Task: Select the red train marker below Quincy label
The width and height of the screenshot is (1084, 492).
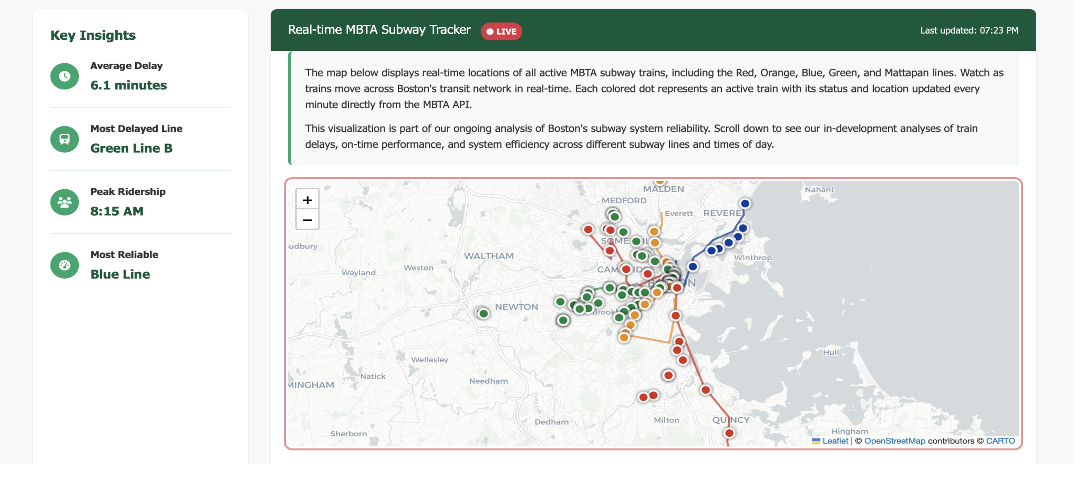Action: pyautogui.click(x=729, y=433)
